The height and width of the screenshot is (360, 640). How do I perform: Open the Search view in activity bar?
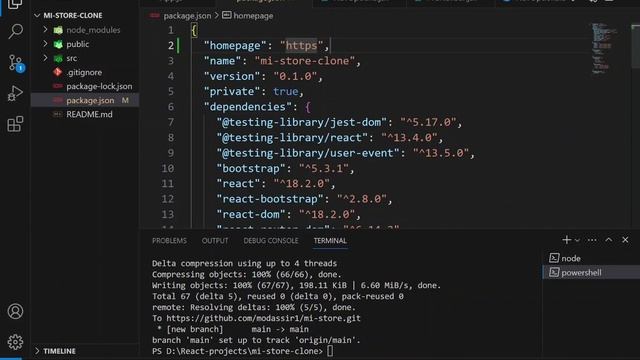16,31
